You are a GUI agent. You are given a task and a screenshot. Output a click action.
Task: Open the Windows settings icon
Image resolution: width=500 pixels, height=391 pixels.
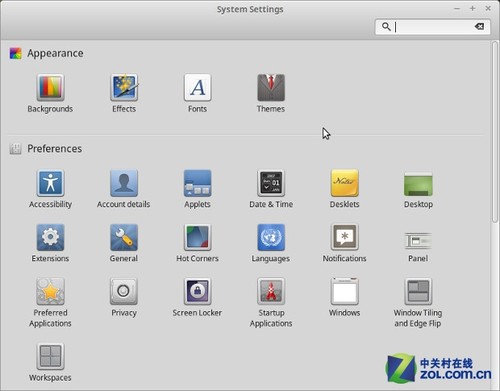coord(345,292)
